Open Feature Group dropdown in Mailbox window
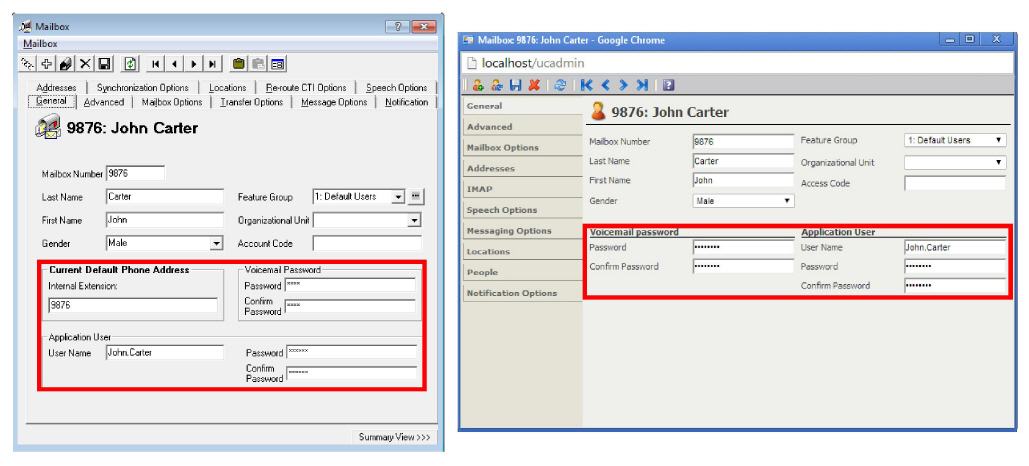 click(397, 197)
